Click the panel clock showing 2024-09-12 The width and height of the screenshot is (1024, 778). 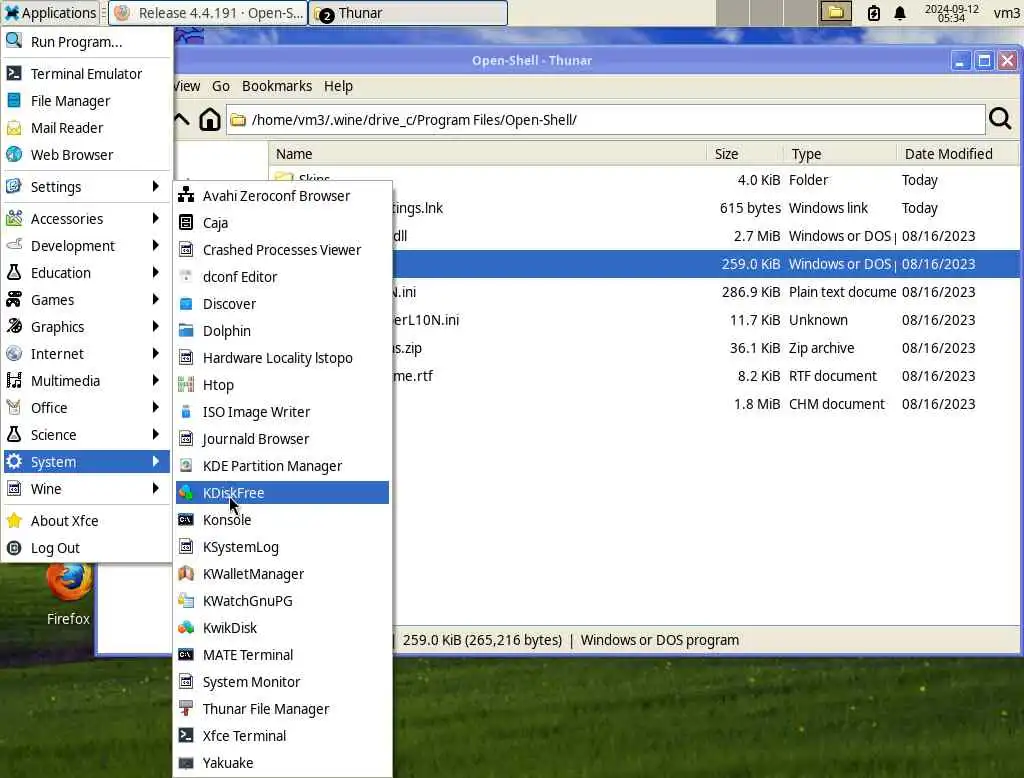[x=951, y=13]
